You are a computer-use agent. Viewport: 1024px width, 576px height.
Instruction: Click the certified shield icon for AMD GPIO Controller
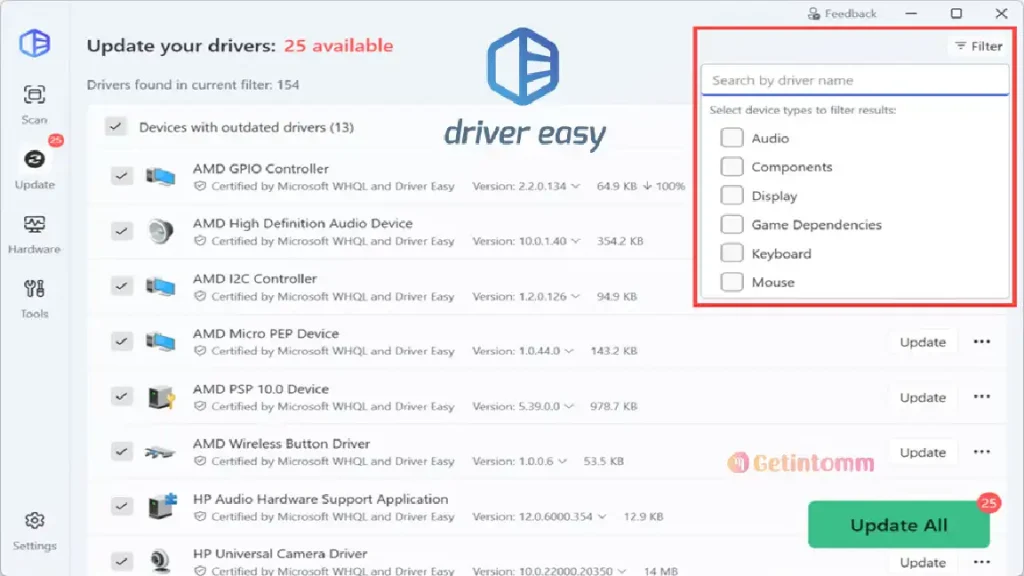point(200,186)
